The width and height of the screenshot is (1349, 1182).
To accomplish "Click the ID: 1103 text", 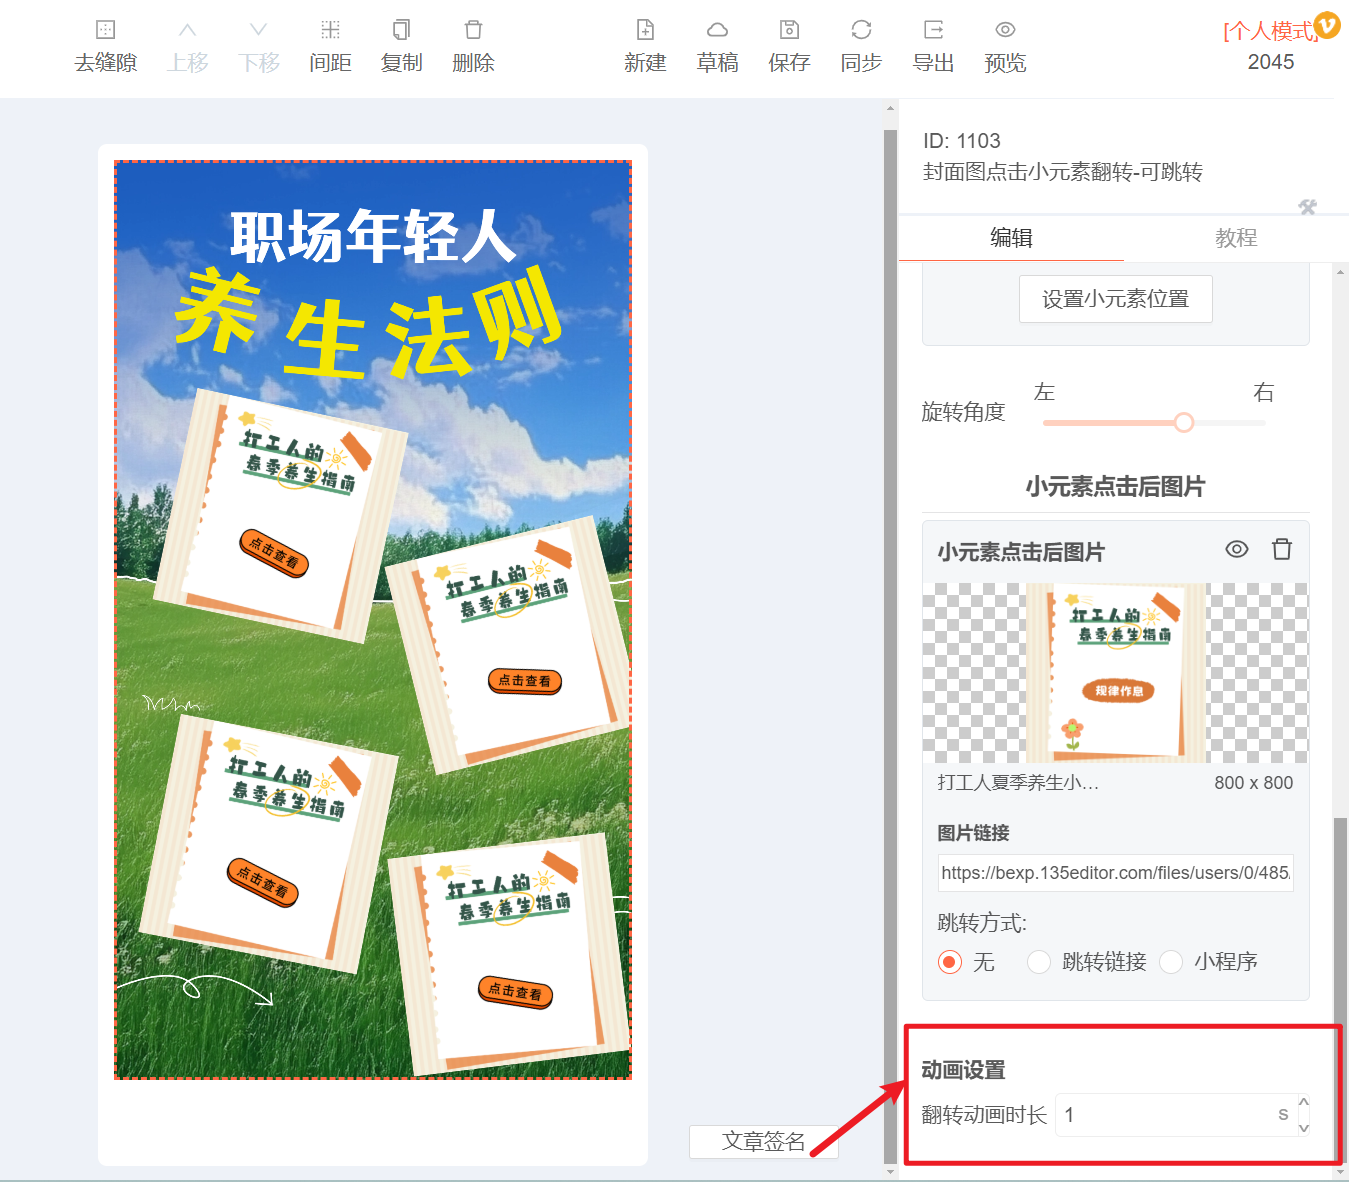I will tap(962, 141).
